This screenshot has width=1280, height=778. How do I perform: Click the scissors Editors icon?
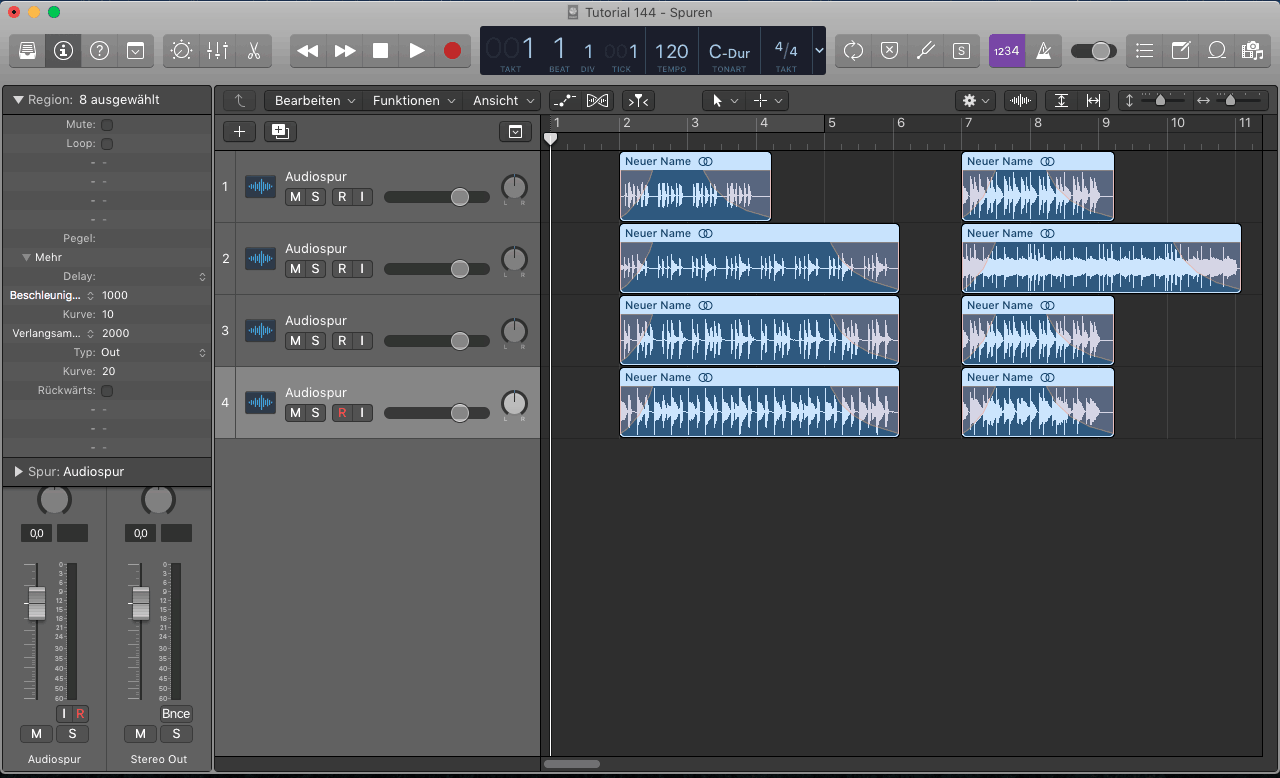pos(253,51)
